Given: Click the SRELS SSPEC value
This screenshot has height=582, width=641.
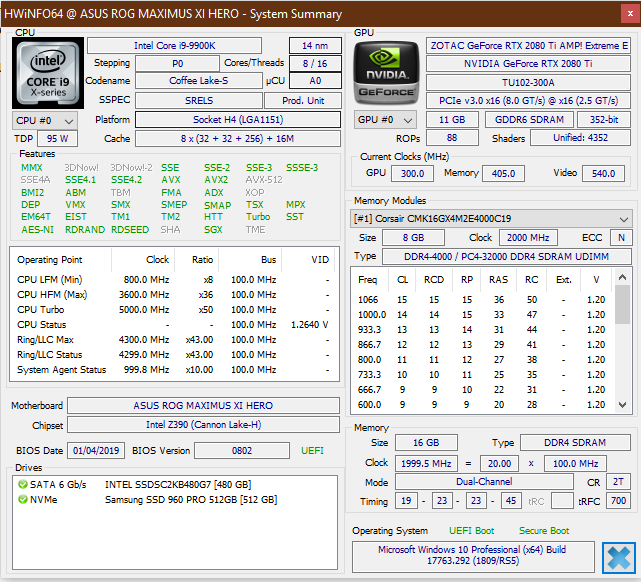Looking at the screenshot, I should [199, 101].
